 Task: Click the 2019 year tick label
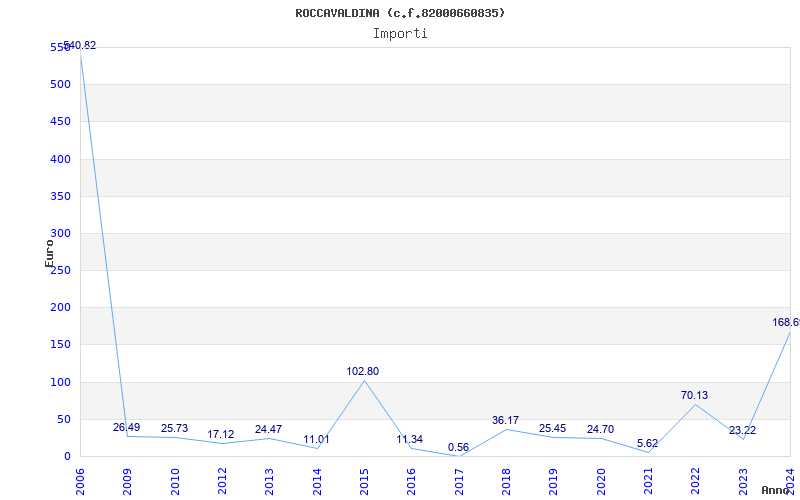(554, 481)
